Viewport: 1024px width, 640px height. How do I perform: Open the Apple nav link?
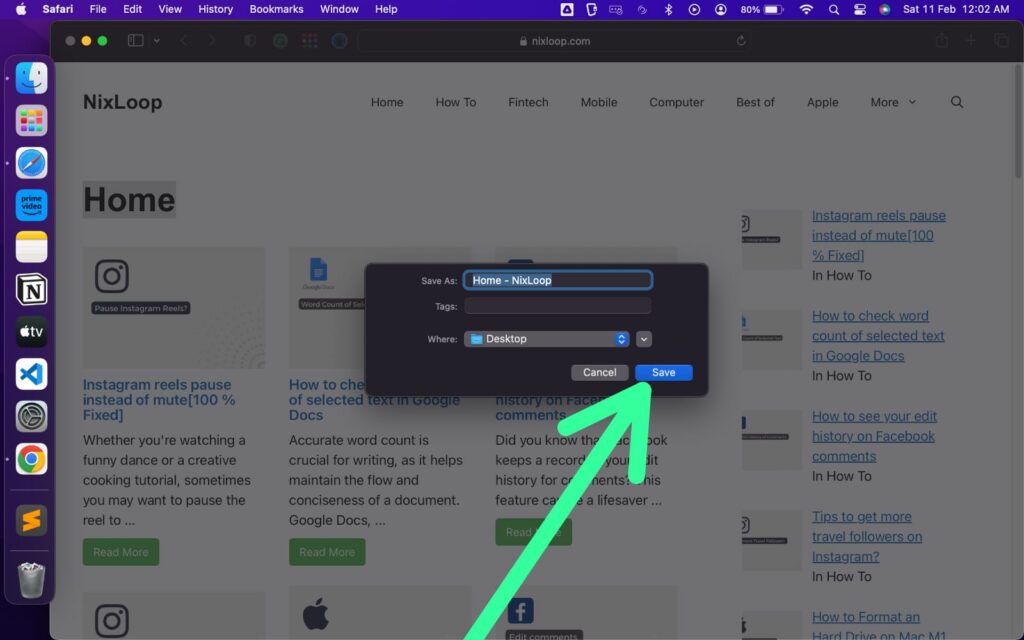coord(822,103)
